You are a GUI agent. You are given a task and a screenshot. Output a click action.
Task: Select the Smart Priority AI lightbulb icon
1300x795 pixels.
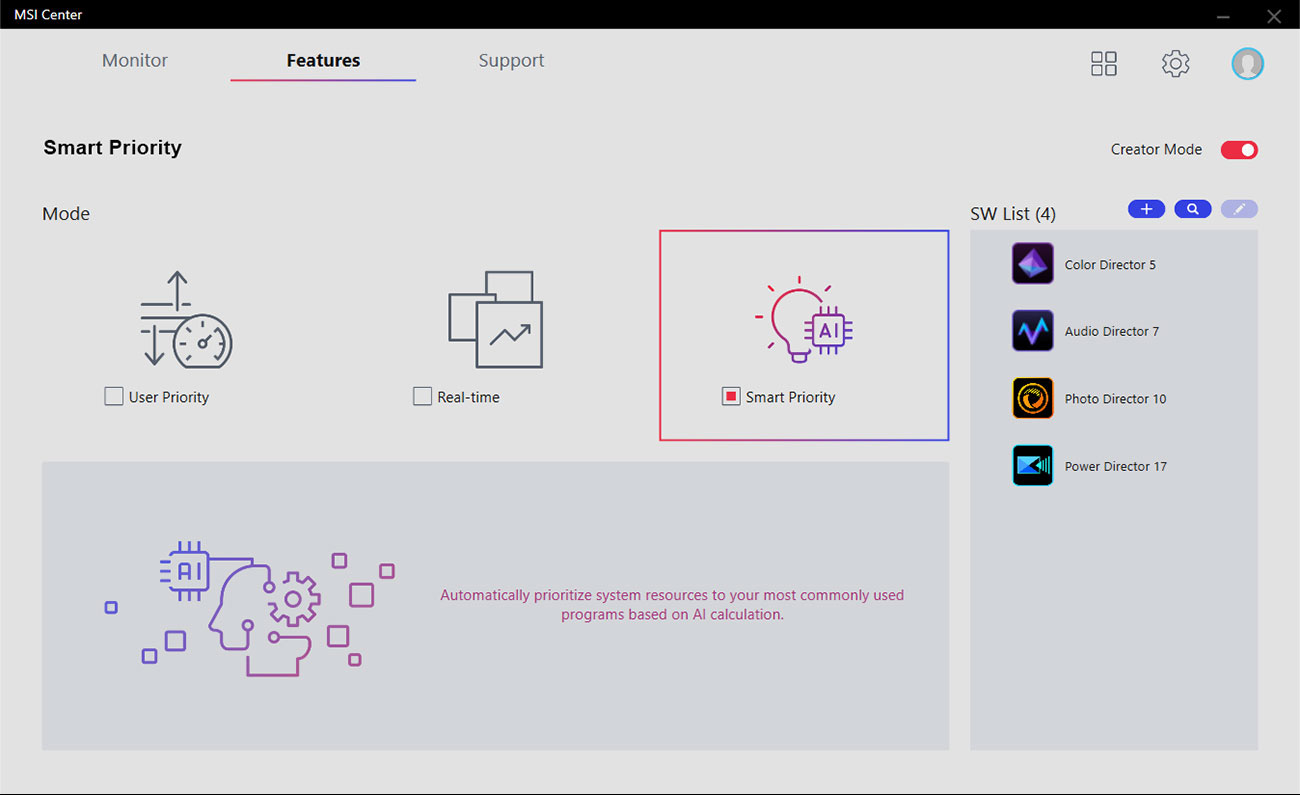click(x=804, y=320)
